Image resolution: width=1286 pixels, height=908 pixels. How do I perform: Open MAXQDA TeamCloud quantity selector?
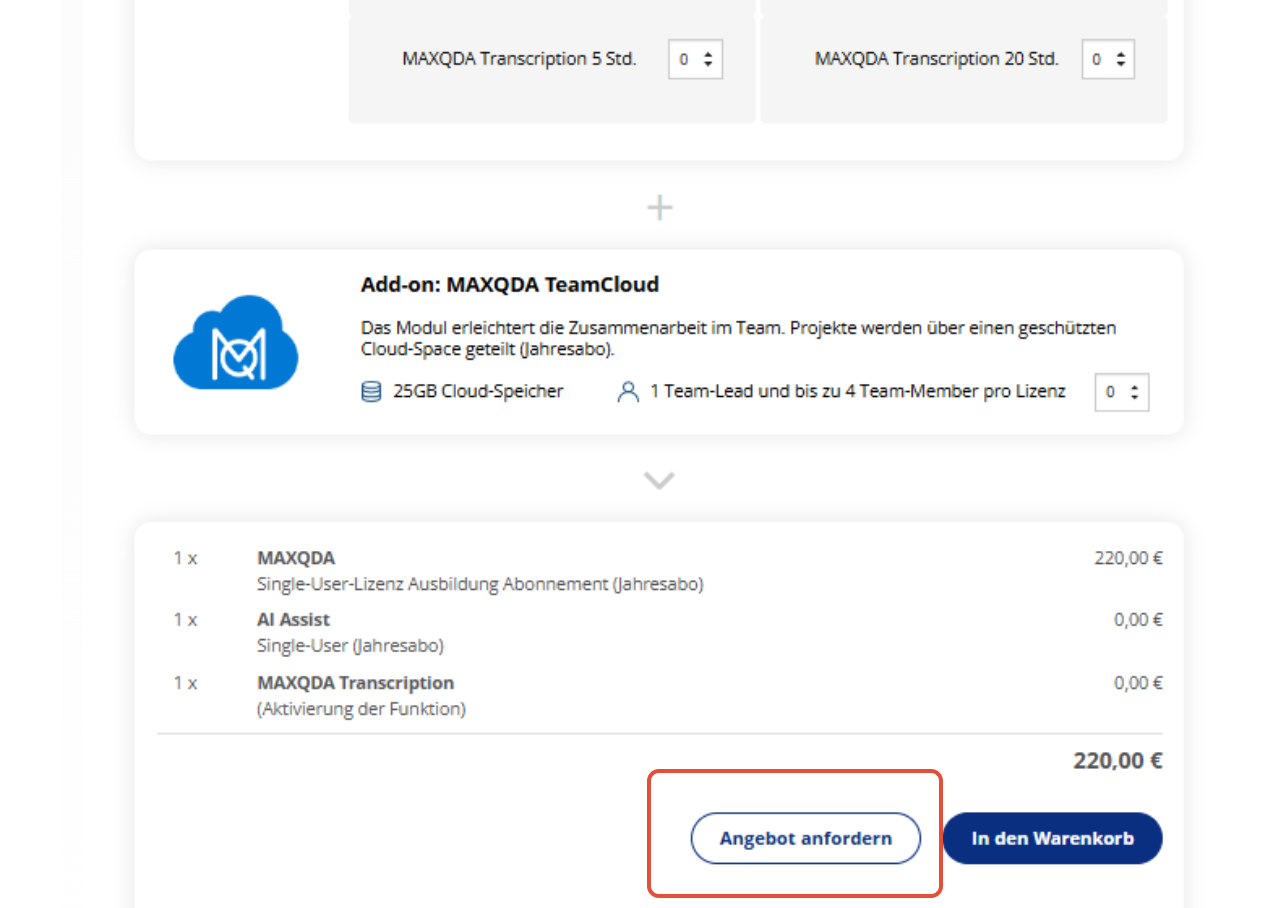pyautogui.click(x=1122, y=392)
